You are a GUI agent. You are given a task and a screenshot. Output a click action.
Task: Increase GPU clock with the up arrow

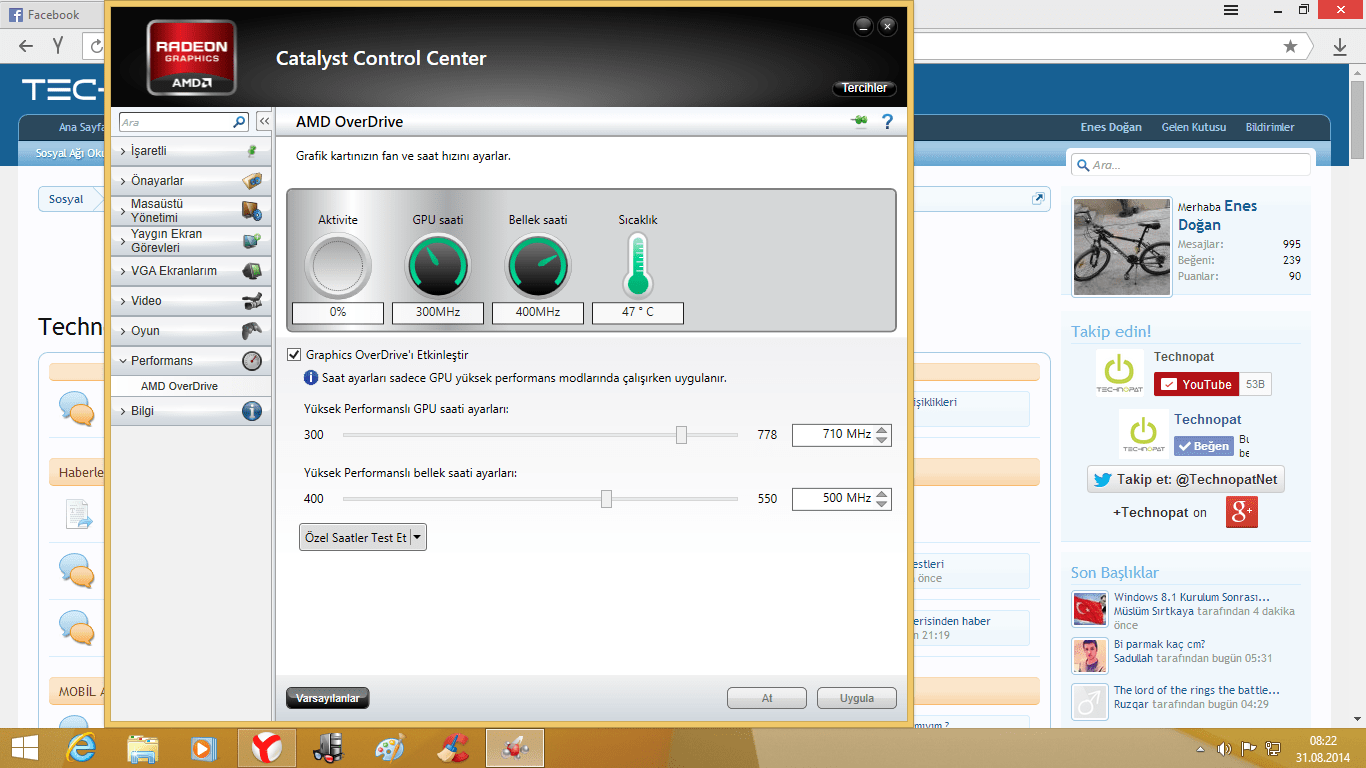[881, 430]
